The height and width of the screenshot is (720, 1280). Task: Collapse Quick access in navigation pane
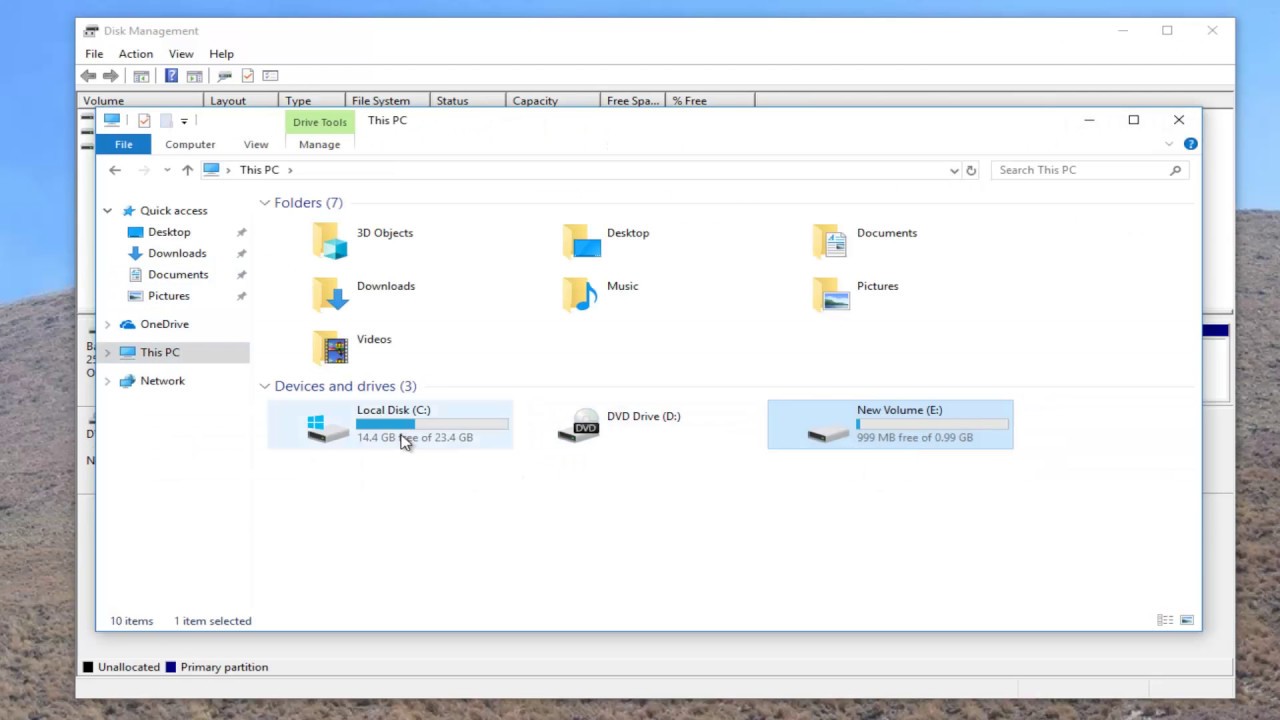[107, 211]
